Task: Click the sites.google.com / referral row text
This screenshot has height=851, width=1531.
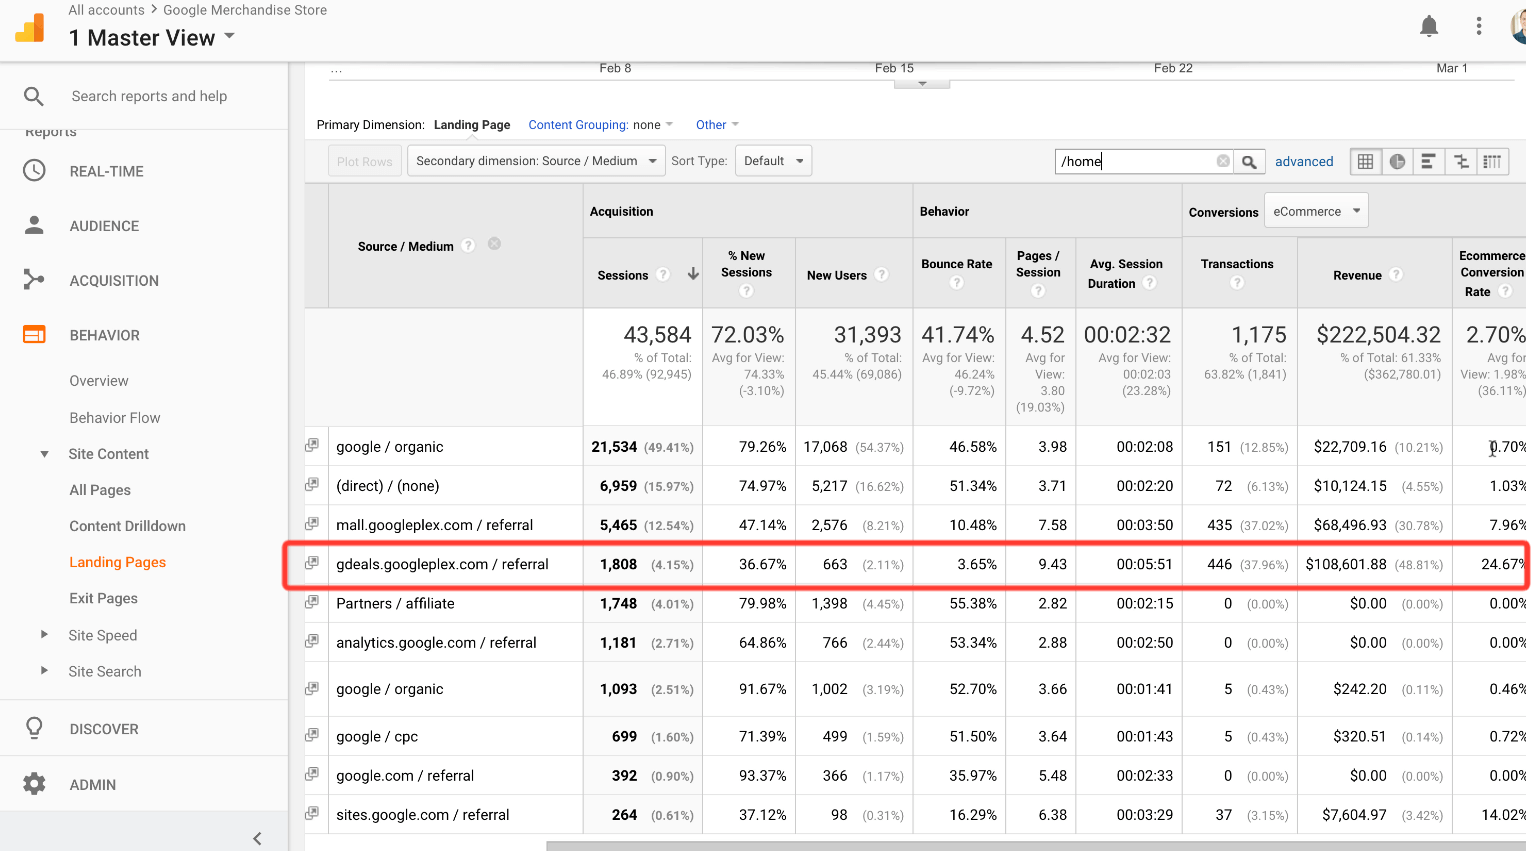Action: [423, 815]
